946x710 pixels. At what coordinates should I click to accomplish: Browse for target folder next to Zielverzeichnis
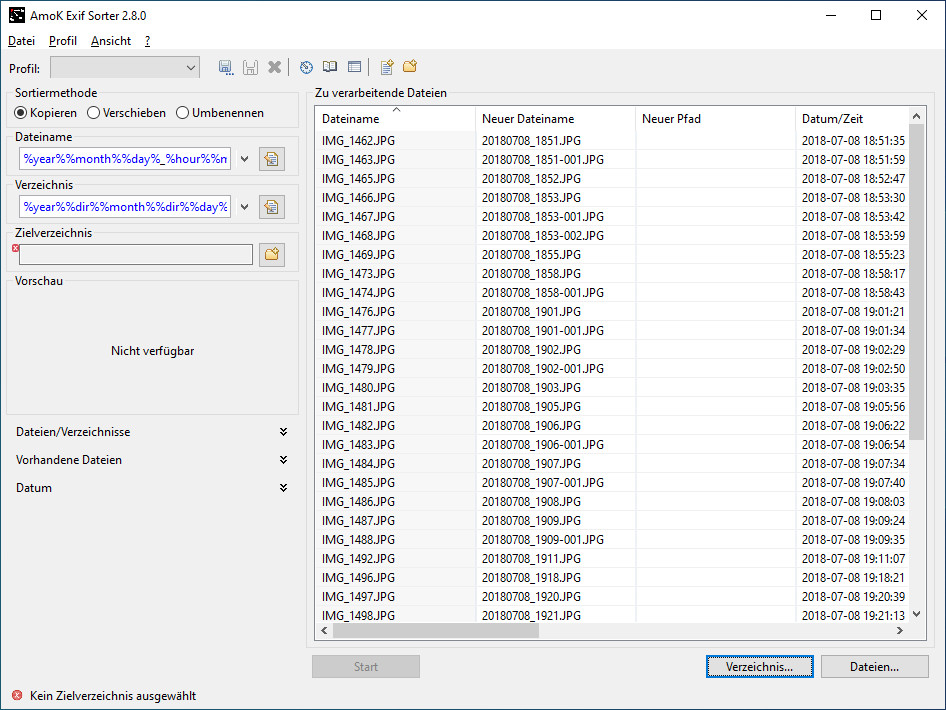[x=271, y=255]
